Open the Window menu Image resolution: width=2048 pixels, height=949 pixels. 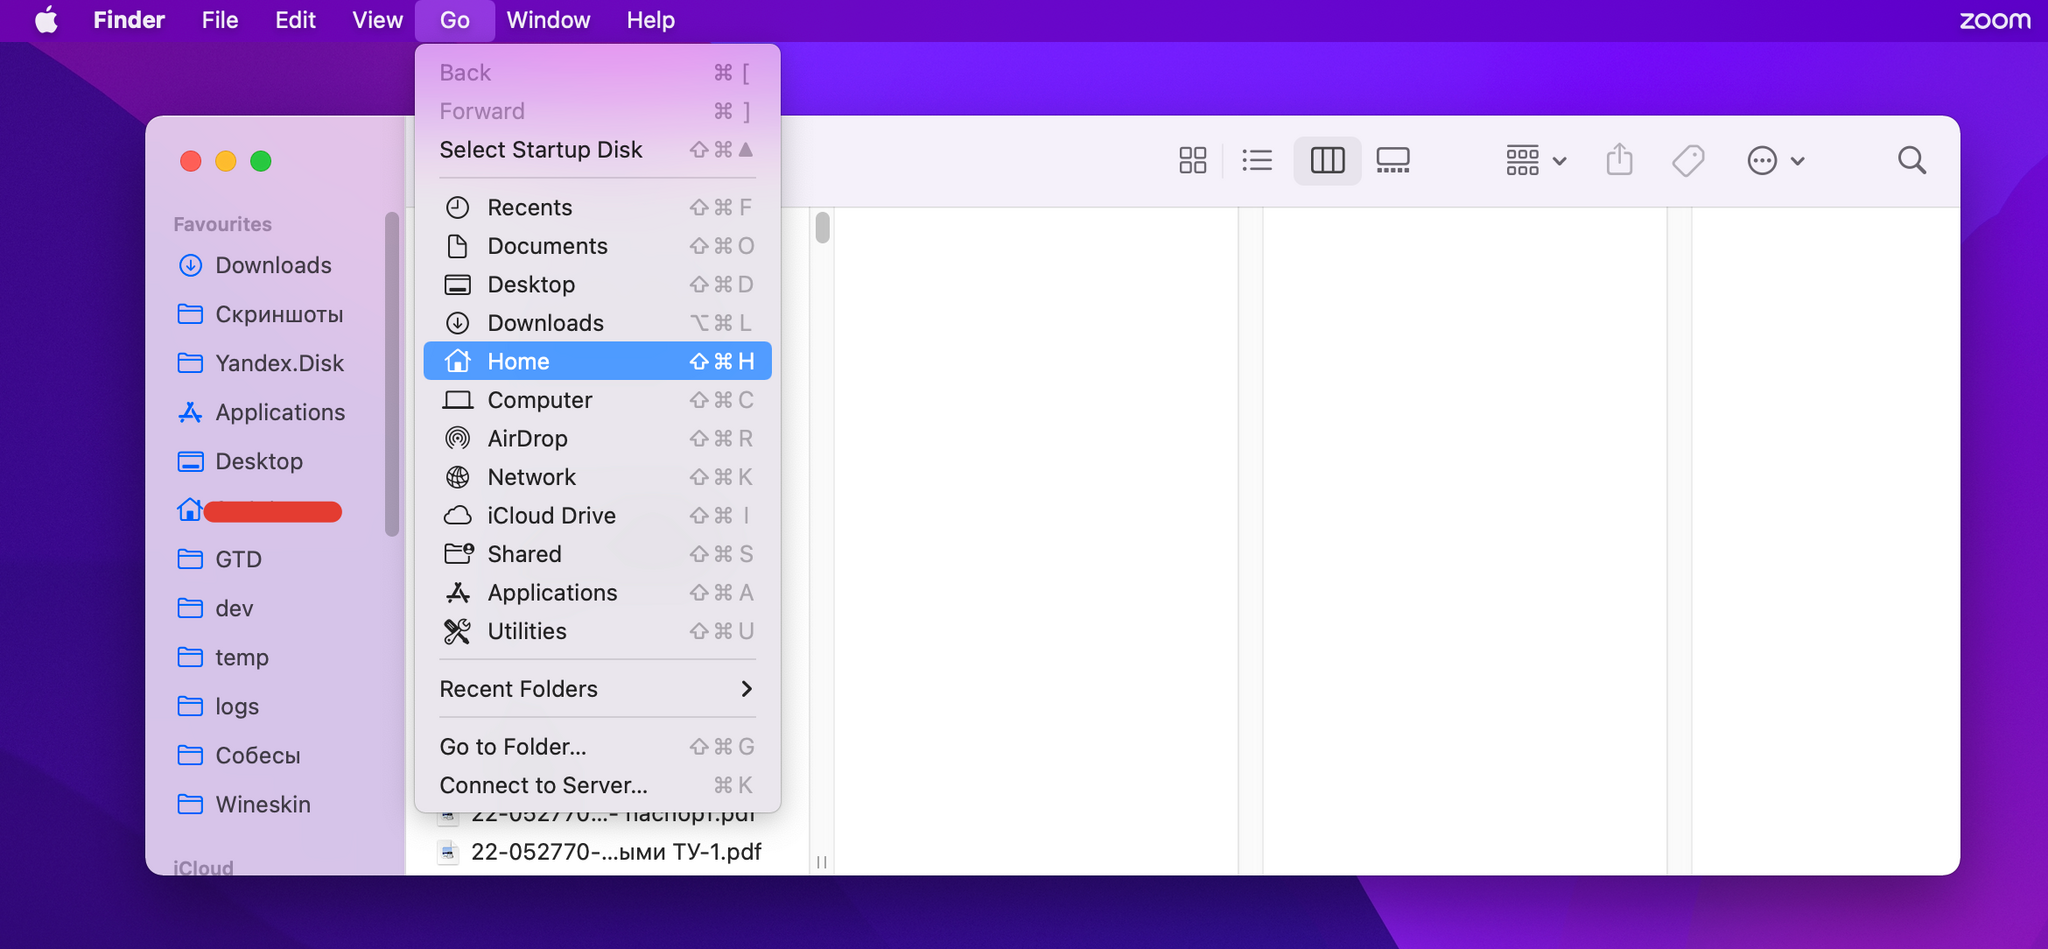tap(548, 20)
